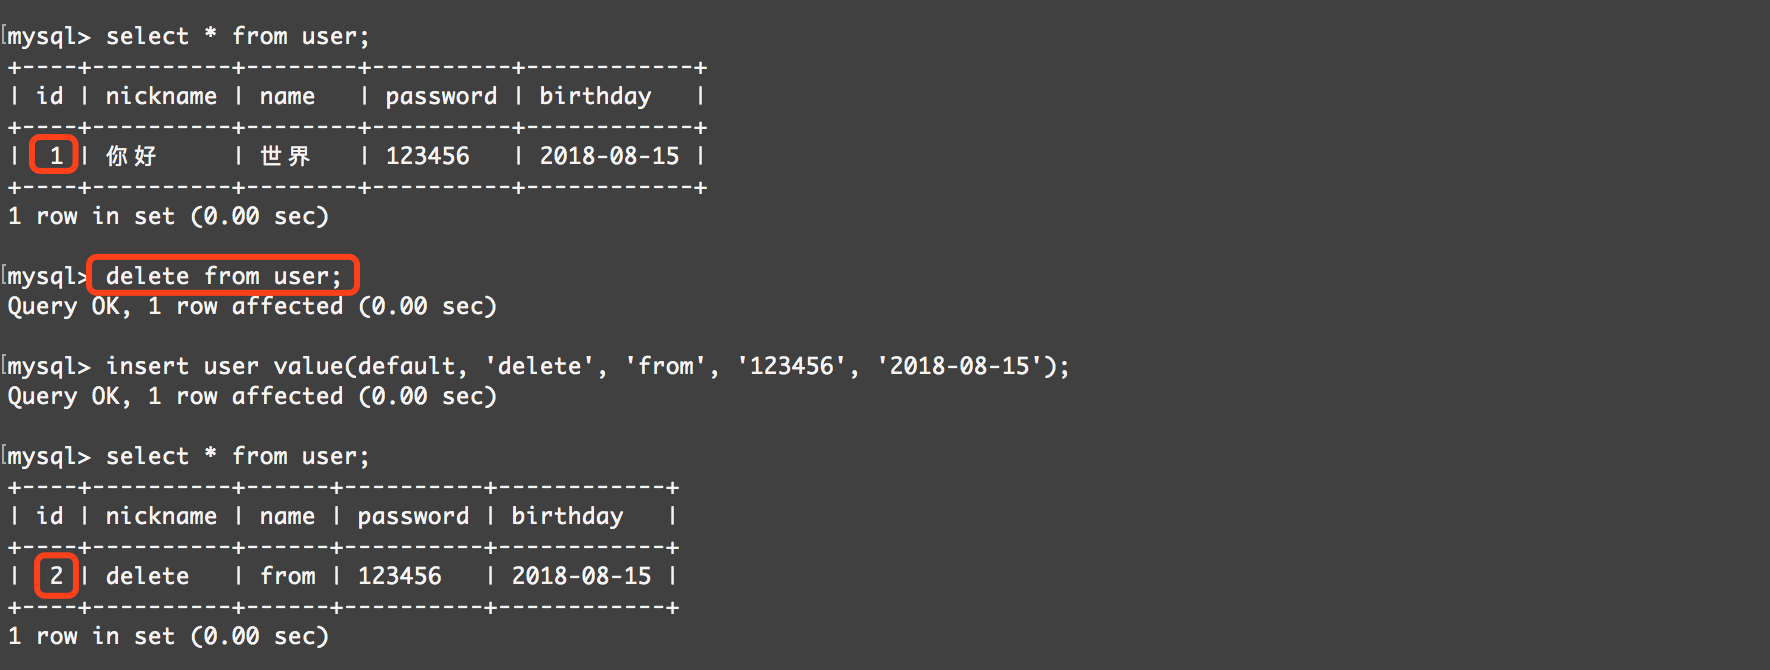Viewport: 1770px width, 670px height.
Task: Click "Query OK" message below delete command
Action: pos(68,306)
